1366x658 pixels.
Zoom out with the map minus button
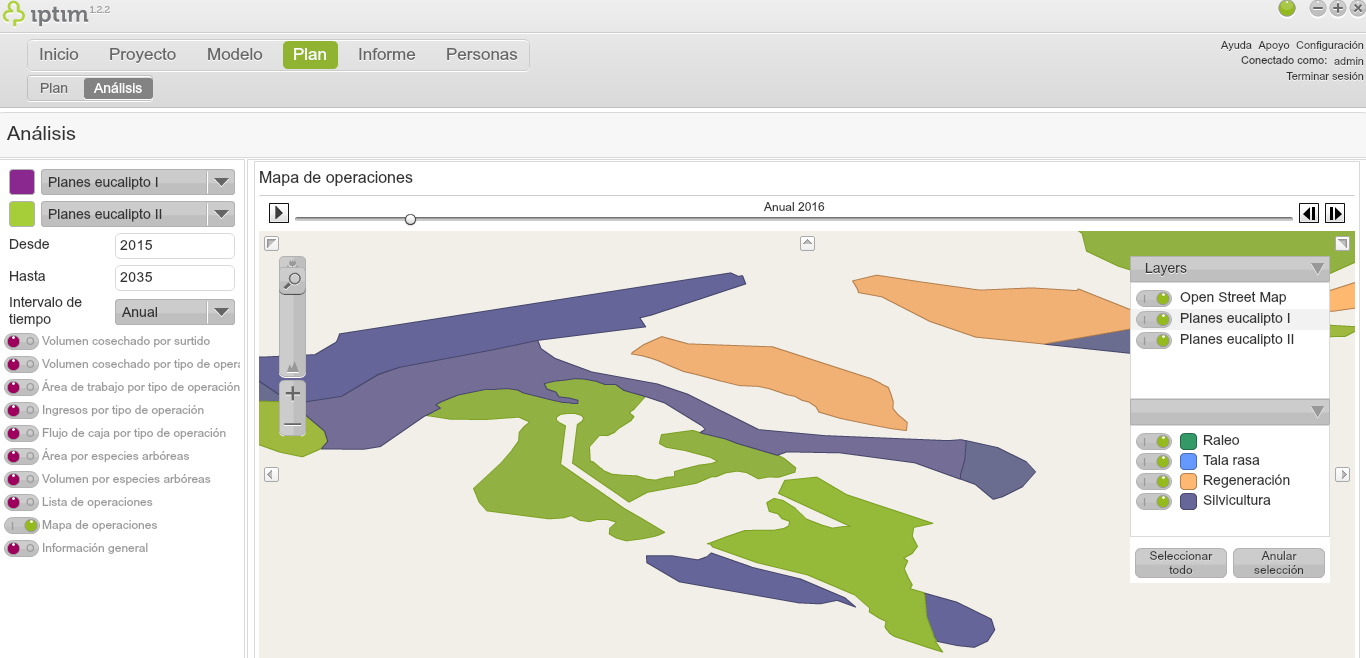[293, 425]
